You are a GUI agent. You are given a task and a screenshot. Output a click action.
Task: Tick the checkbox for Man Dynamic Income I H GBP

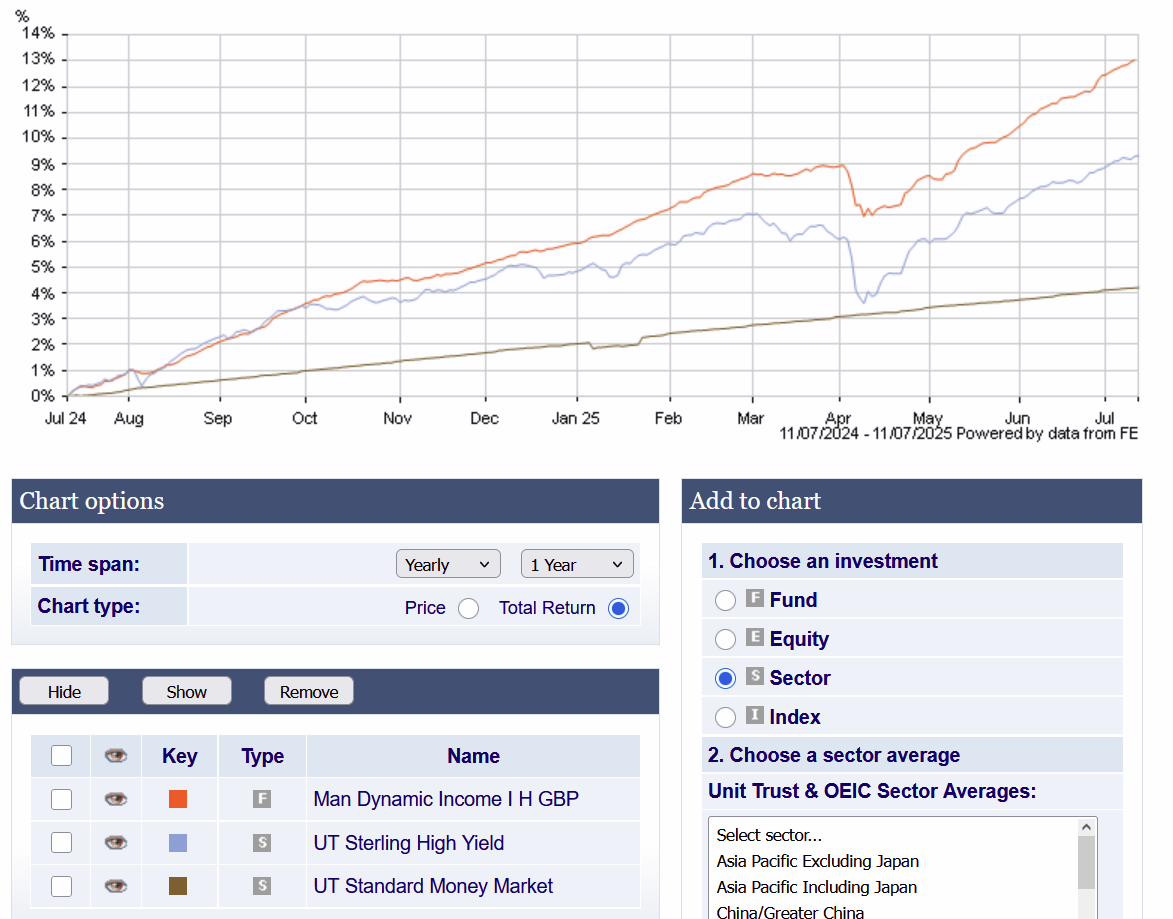pyautogui.click(x=62, y=799)
